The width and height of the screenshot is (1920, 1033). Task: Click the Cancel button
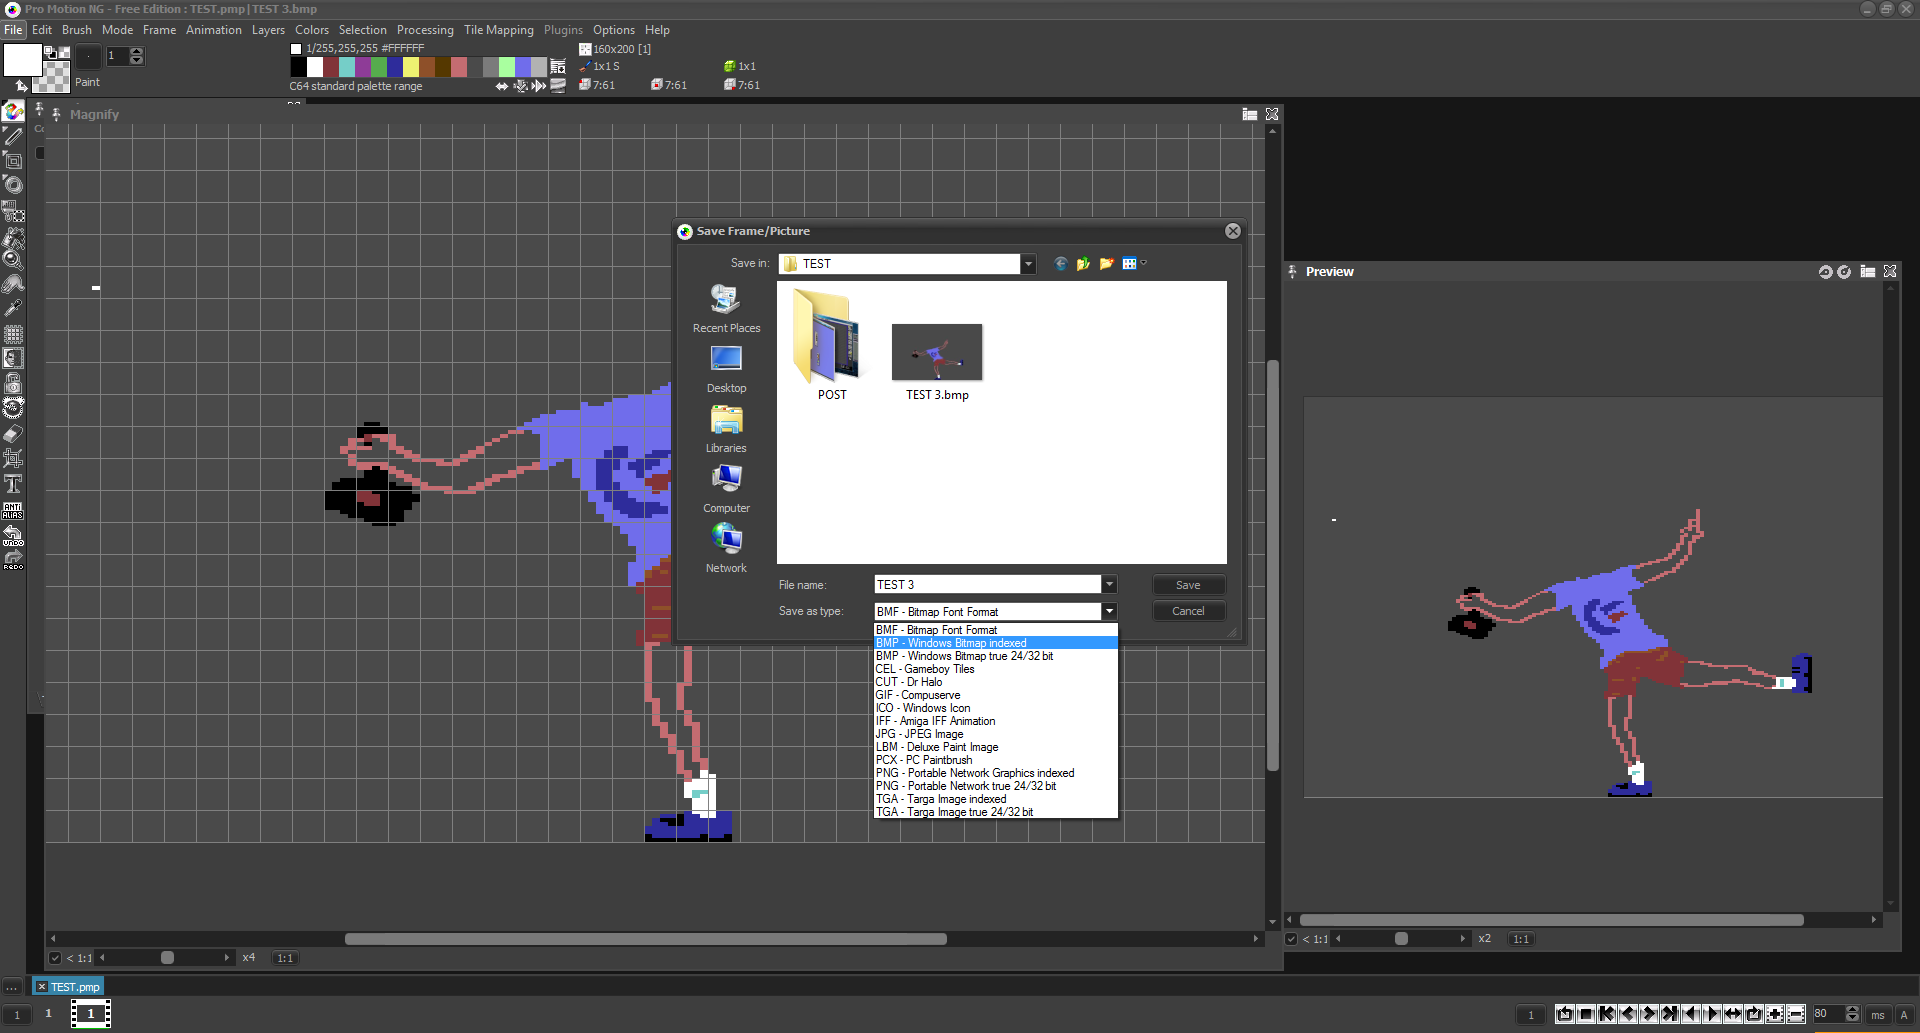[x=1188, y=611]
